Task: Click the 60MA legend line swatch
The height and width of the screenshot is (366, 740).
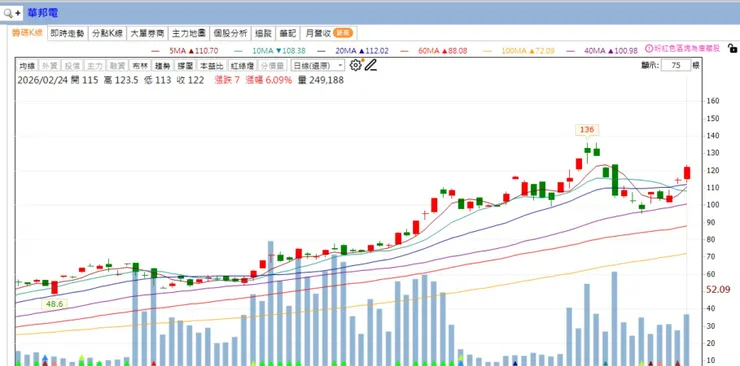Action: coord(405,51)
